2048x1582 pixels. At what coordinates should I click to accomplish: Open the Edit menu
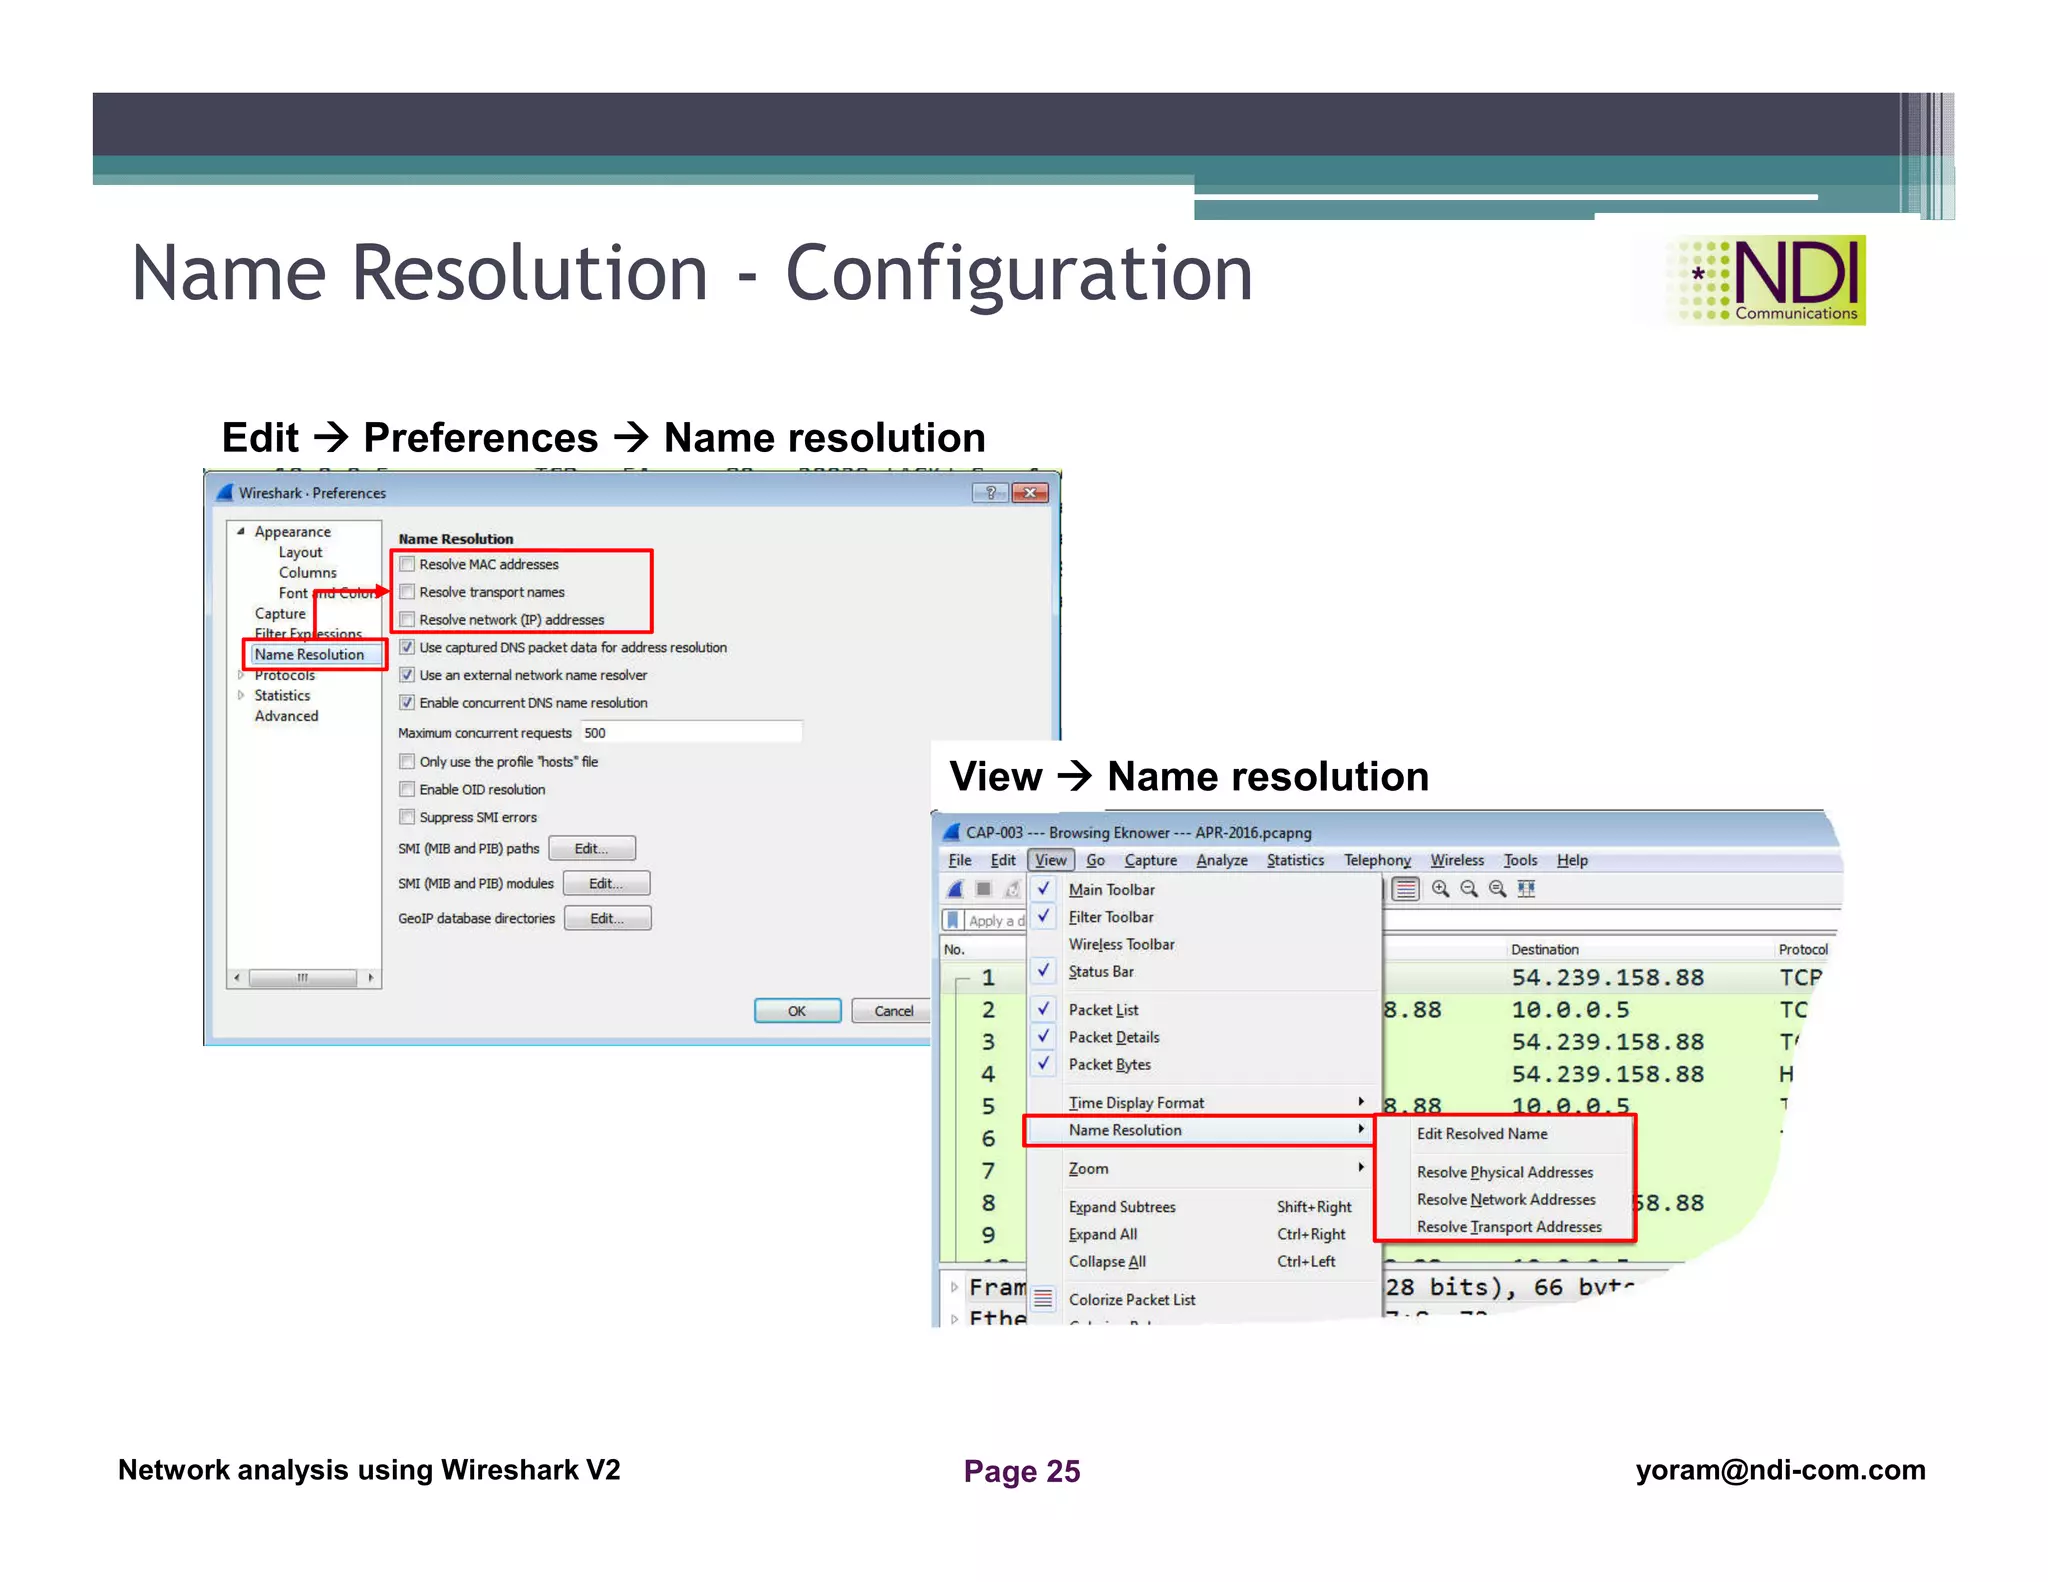tap(1003, 860)
